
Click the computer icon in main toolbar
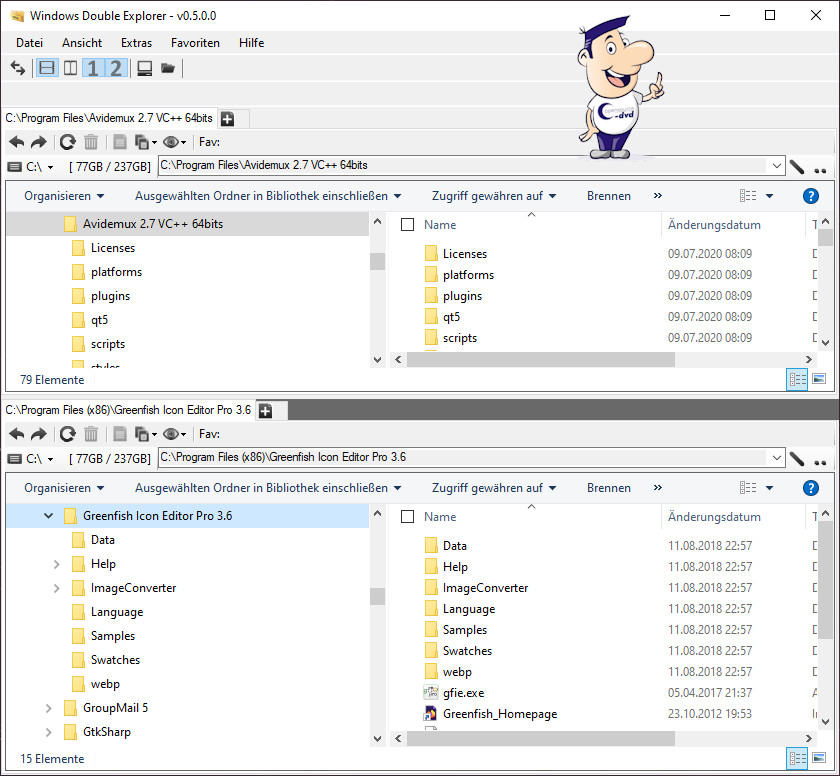click(x=144, y=68)
